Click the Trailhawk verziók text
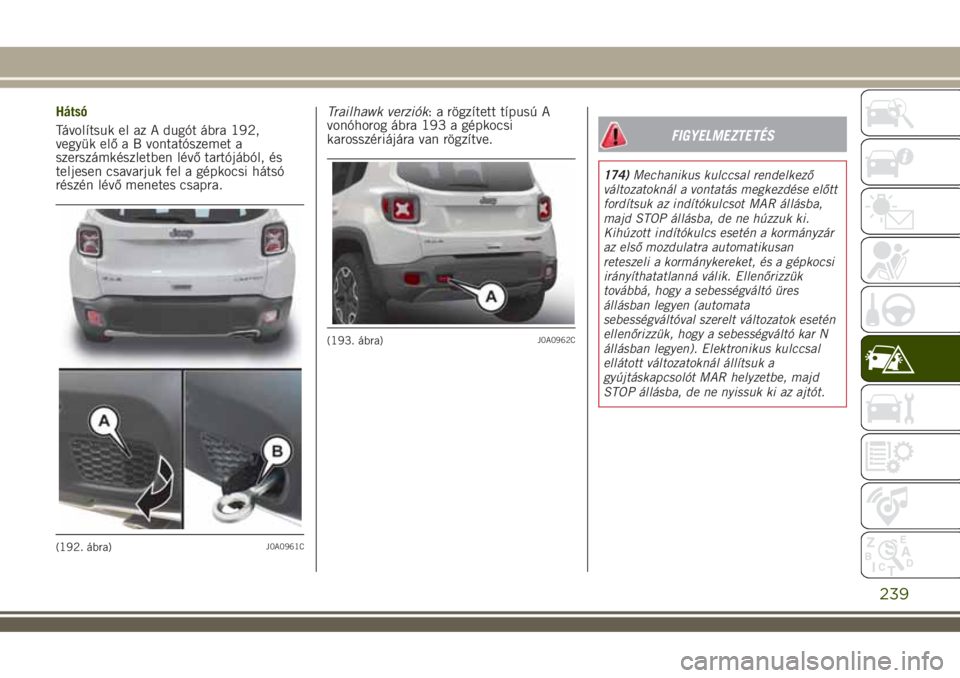 (378, 112)
